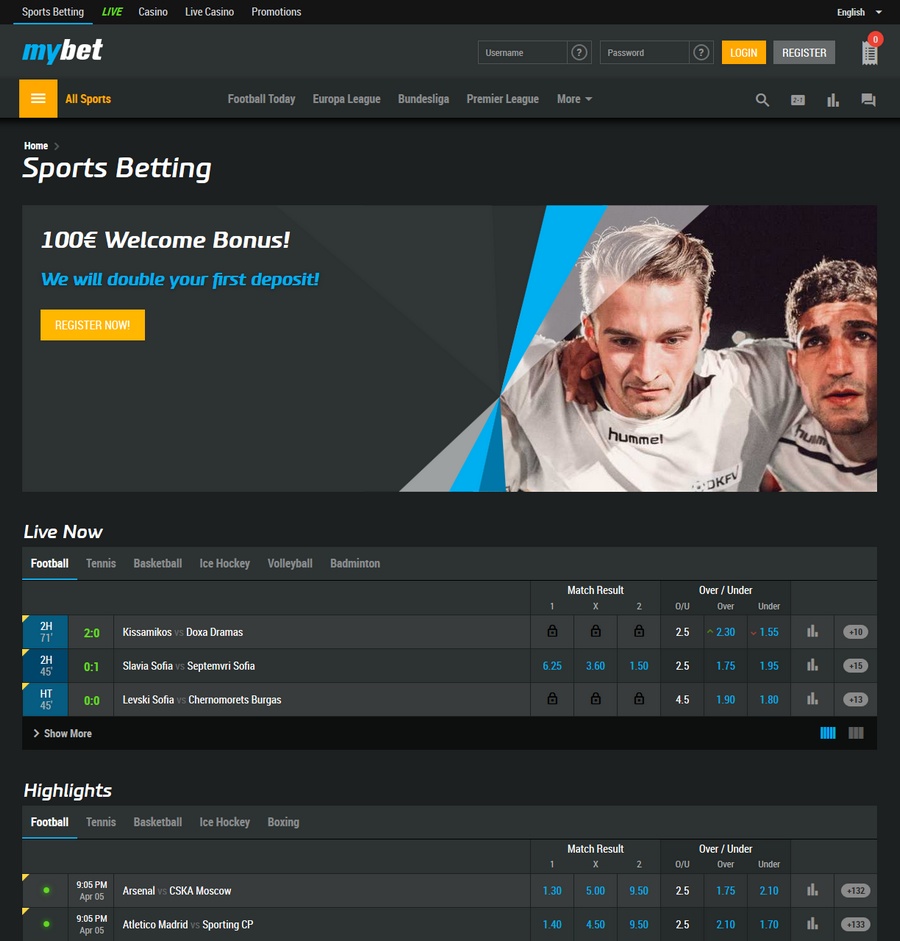
Task: Select 6.25 odds for Slavia Sofia win
Action: (x=552, y=666)
